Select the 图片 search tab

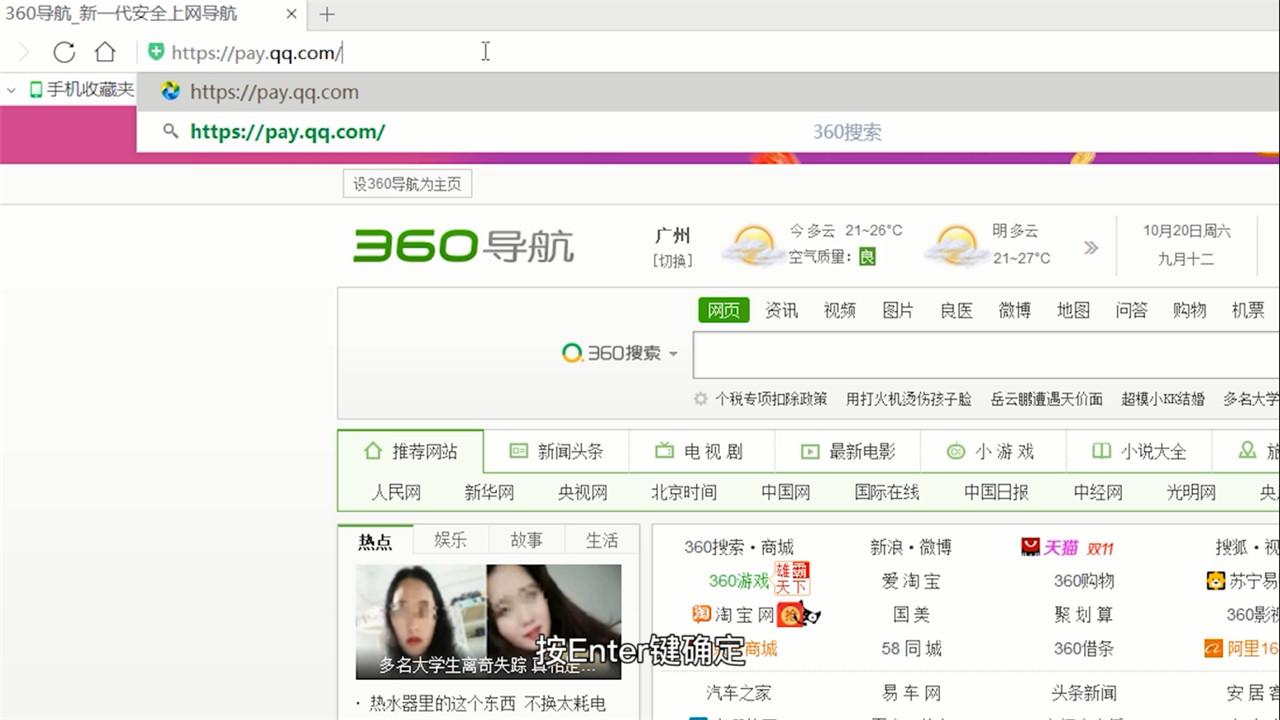pyautogui.click(x=898, y=311)
